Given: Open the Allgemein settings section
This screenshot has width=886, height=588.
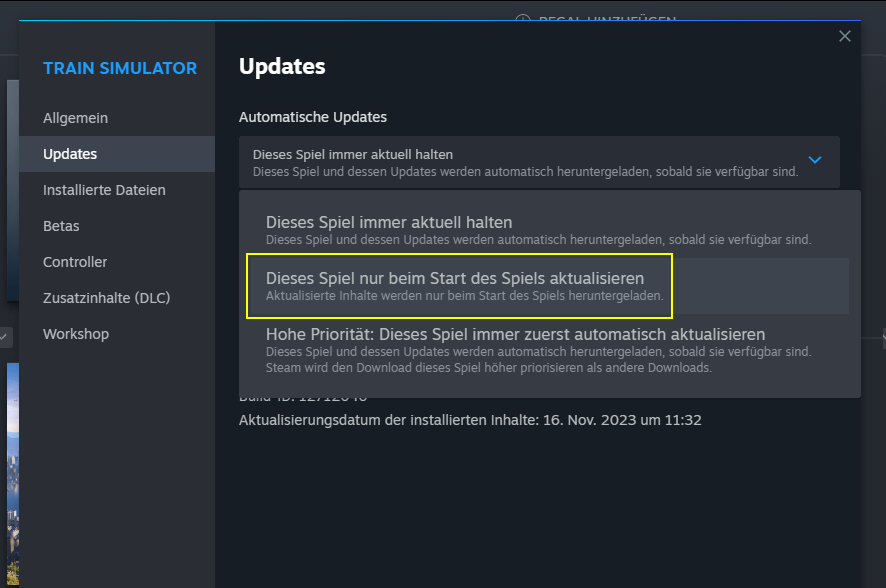Looking at the screenshot, I should pyautogui.click(x=117, y=118).
